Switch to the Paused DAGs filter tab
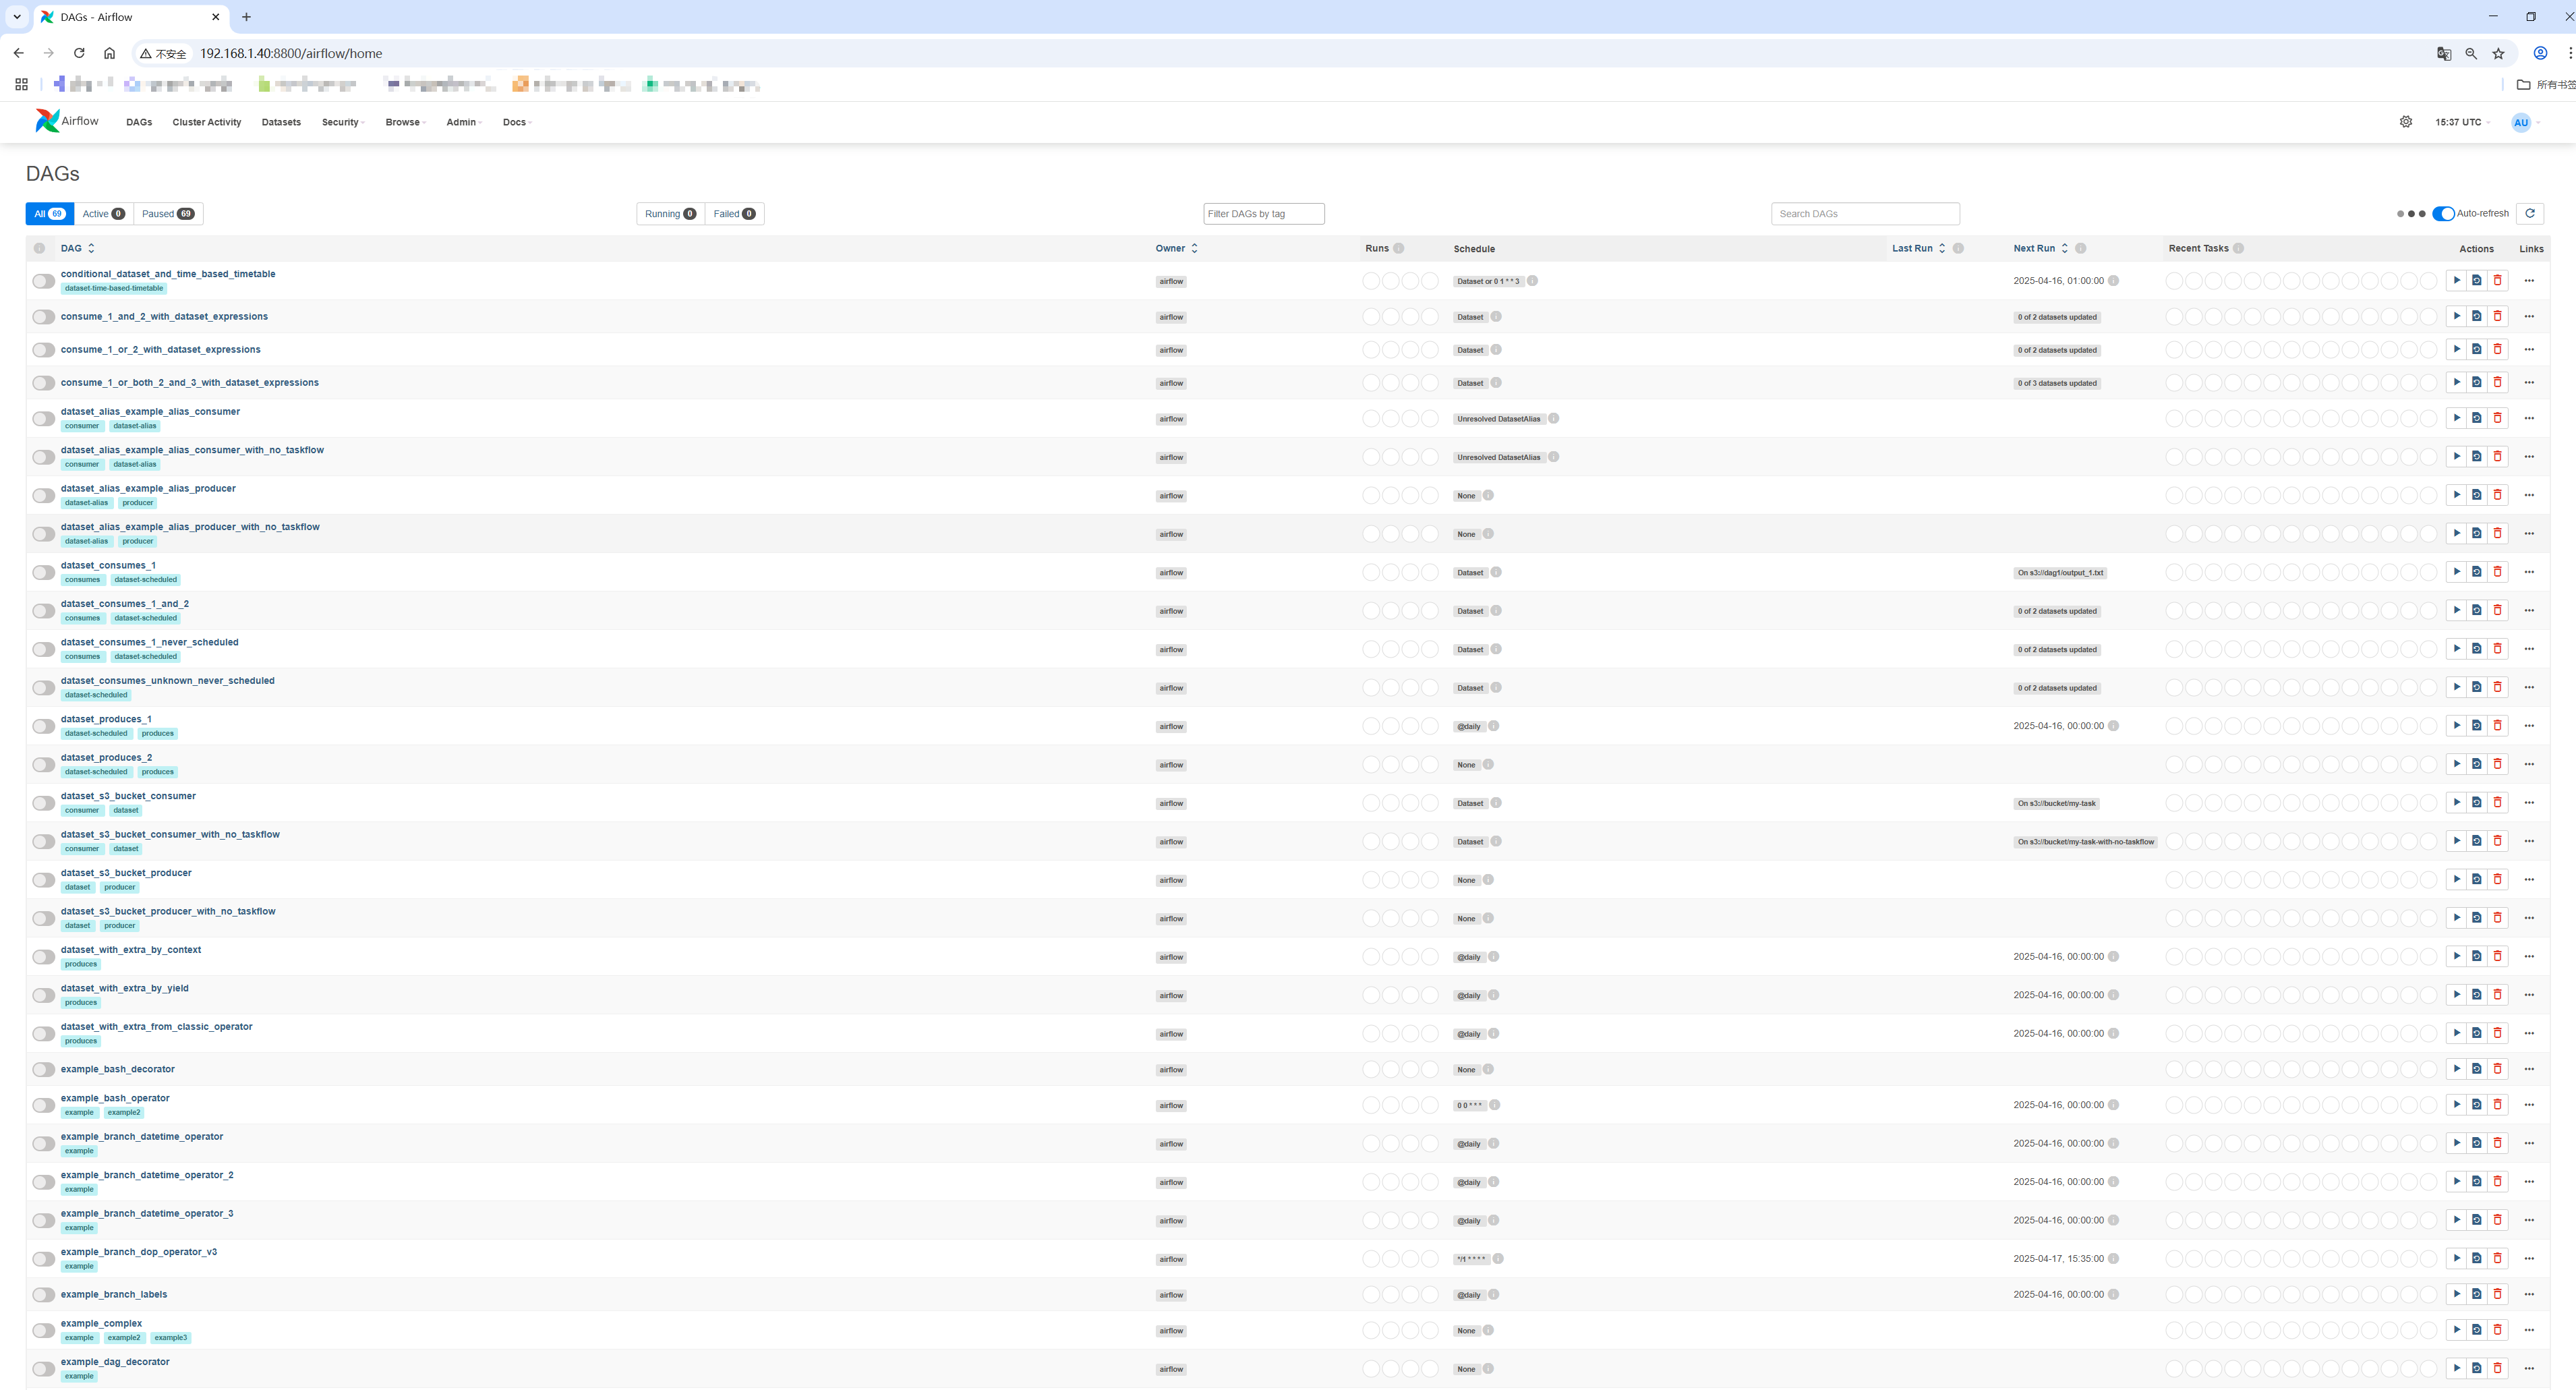 [167, 214]
